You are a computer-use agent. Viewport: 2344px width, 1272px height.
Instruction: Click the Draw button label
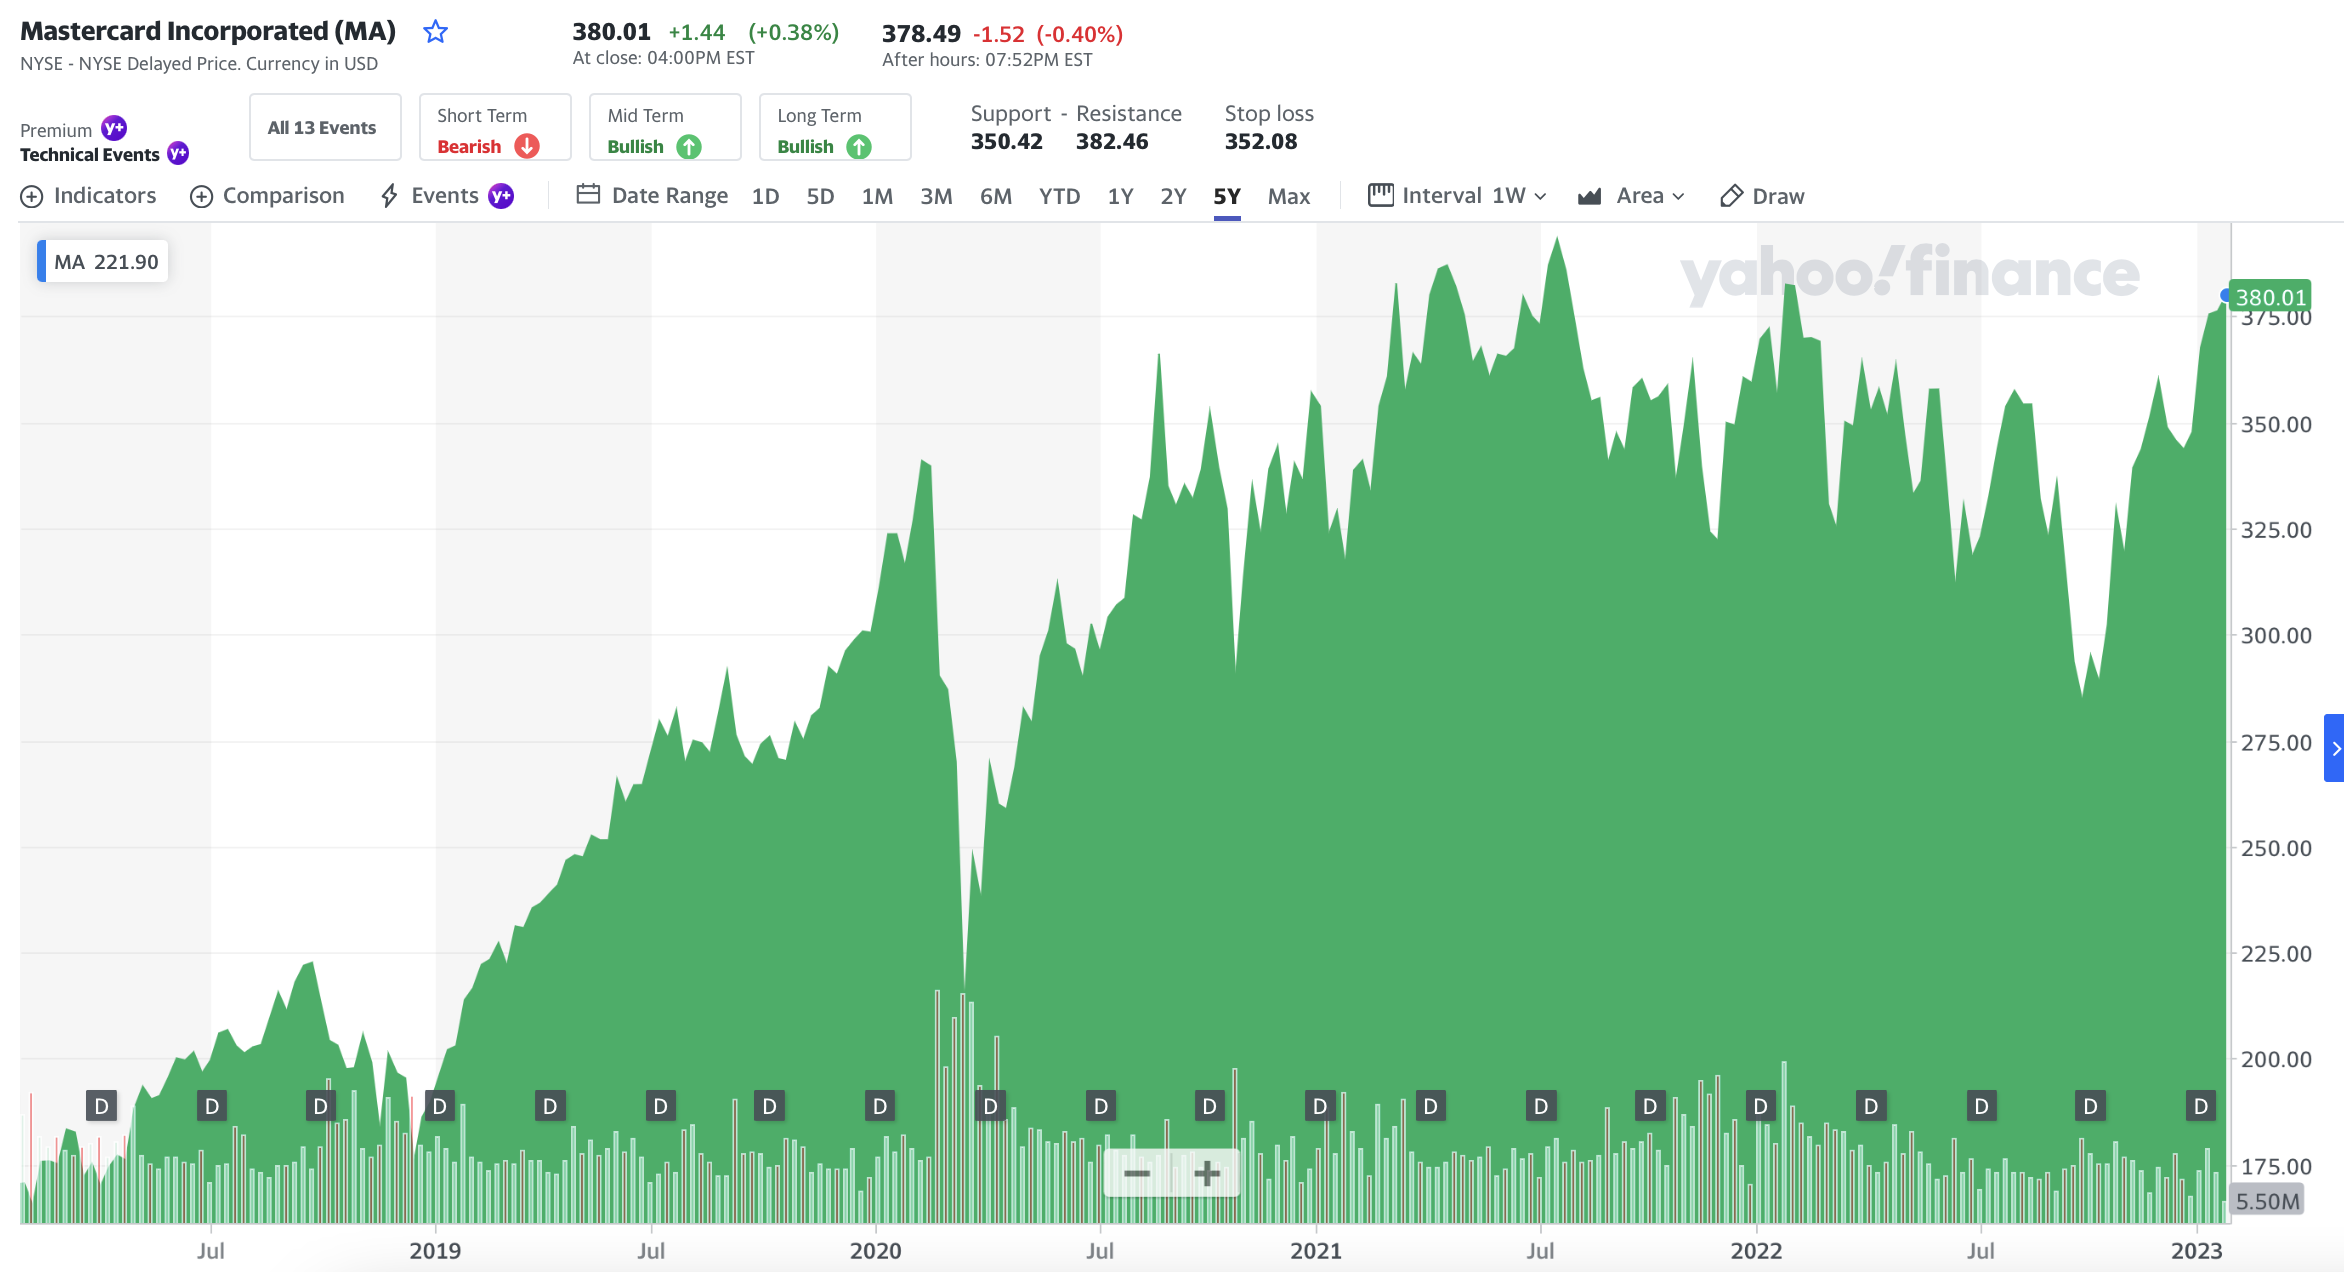[1778, 196]
